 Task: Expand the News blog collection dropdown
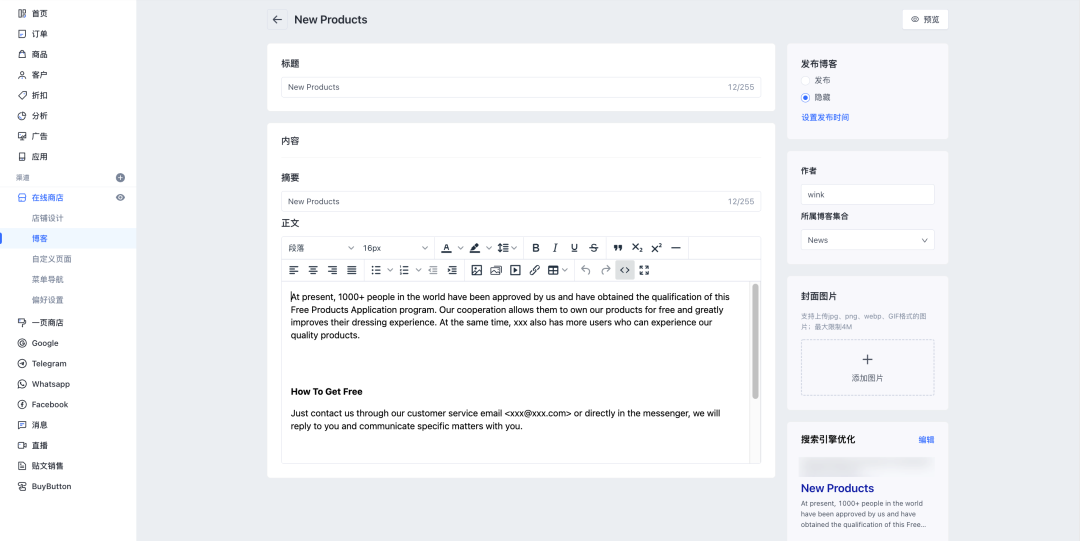pos(867,240)
